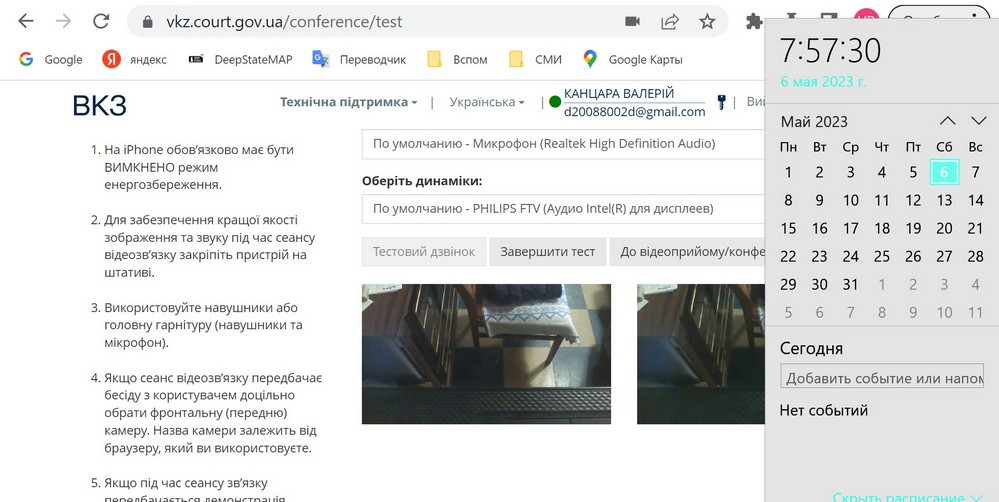
Task: Open the browser extensions puzzle icon
Action: click(x=754, y=22)
